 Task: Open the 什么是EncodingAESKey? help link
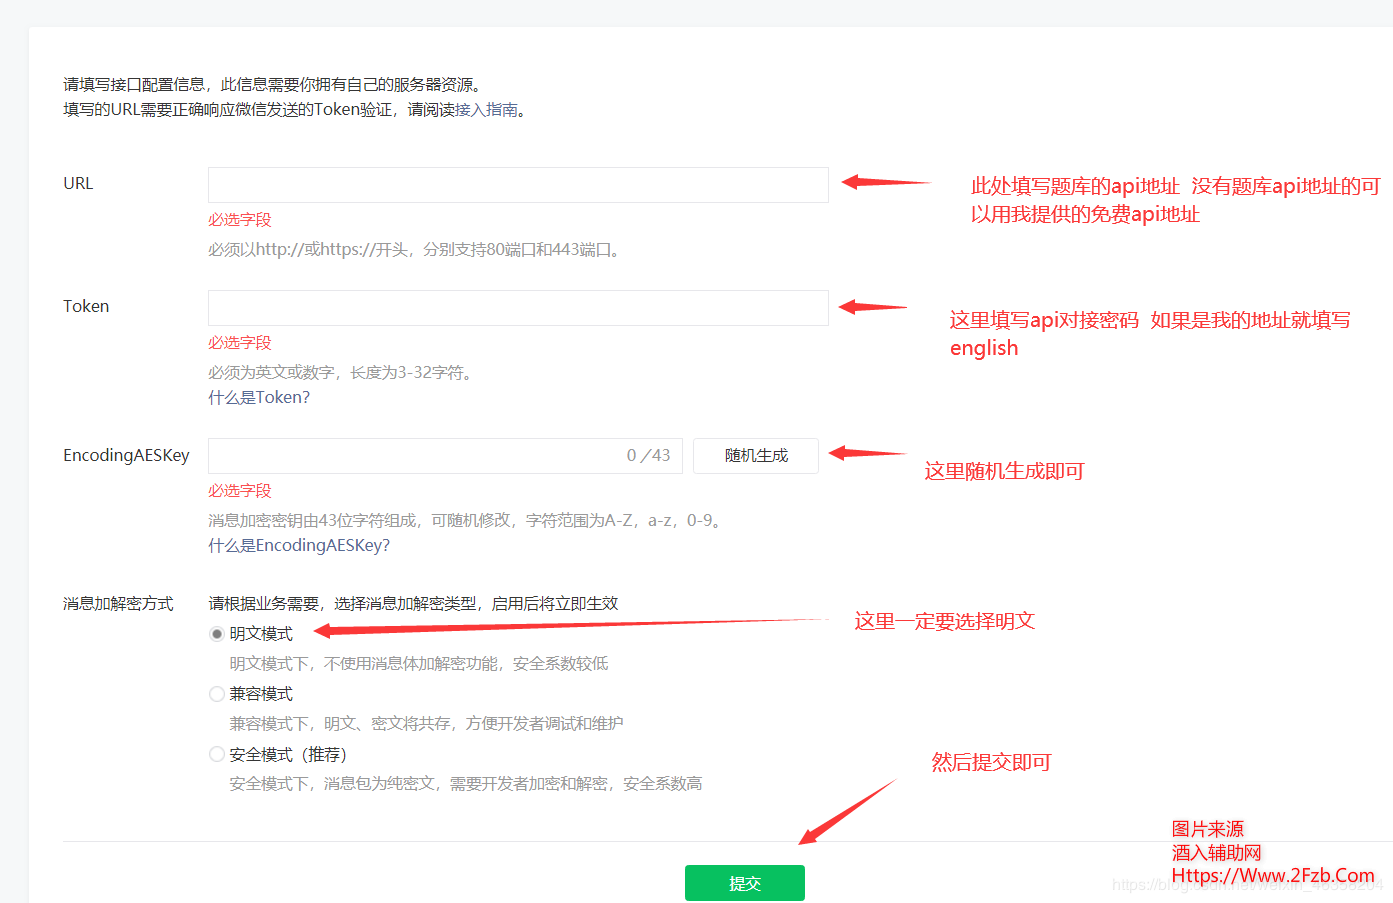[x=299, y=545]
